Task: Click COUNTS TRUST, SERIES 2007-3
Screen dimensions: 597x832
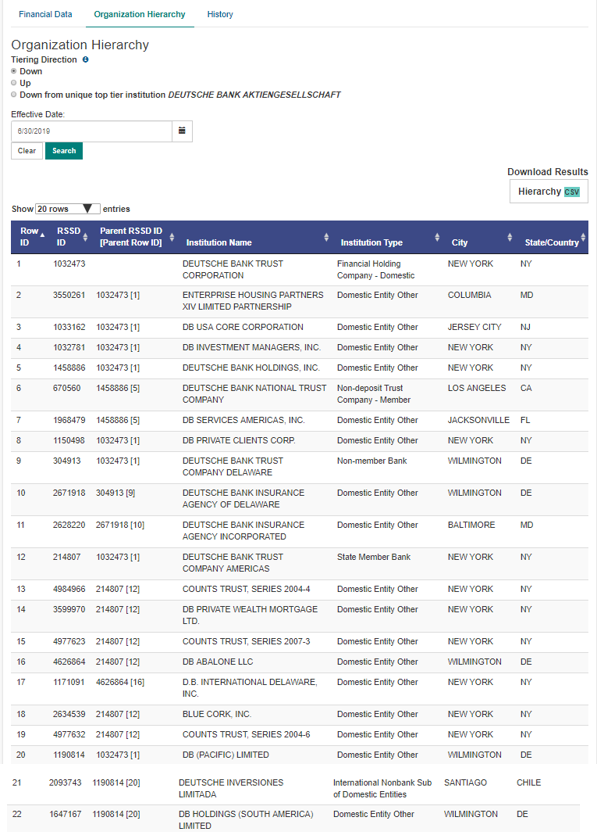Action: click(x=246, y=642)
